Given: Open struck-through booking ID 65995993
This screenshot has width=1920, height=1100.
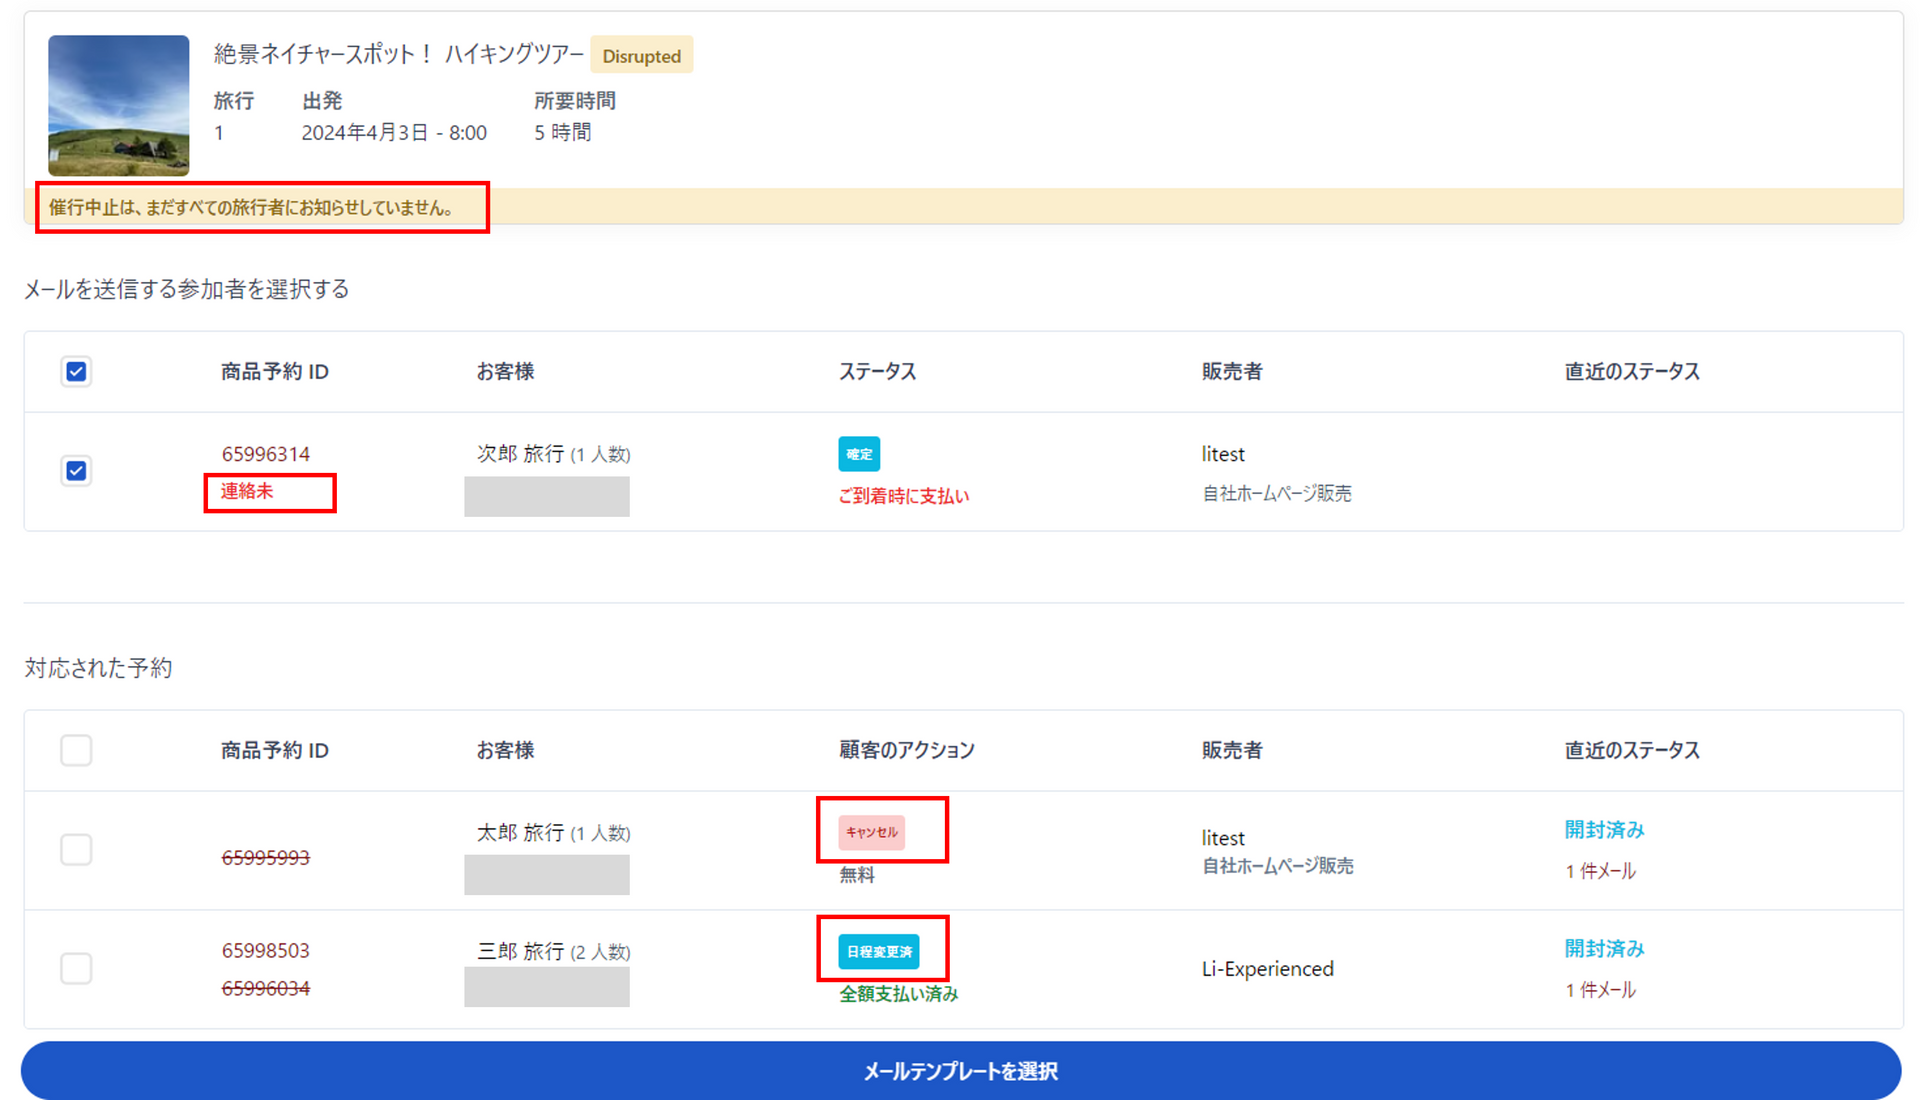Looking at the screenshot, I should [265, 857].
